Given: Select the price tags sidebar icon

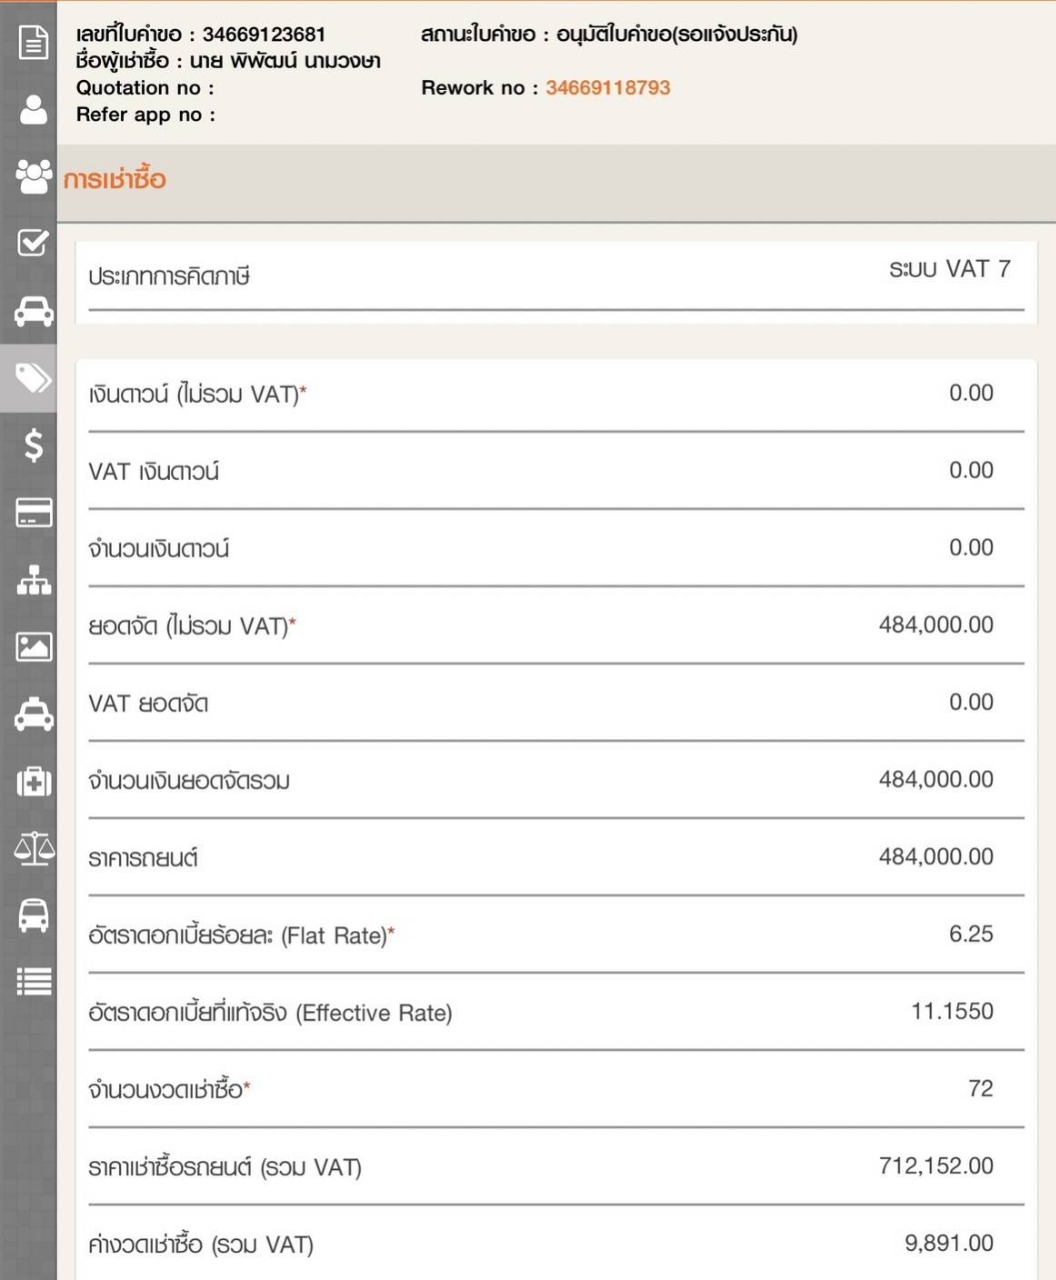Looking at the screenshot, I should click(33, 378).
